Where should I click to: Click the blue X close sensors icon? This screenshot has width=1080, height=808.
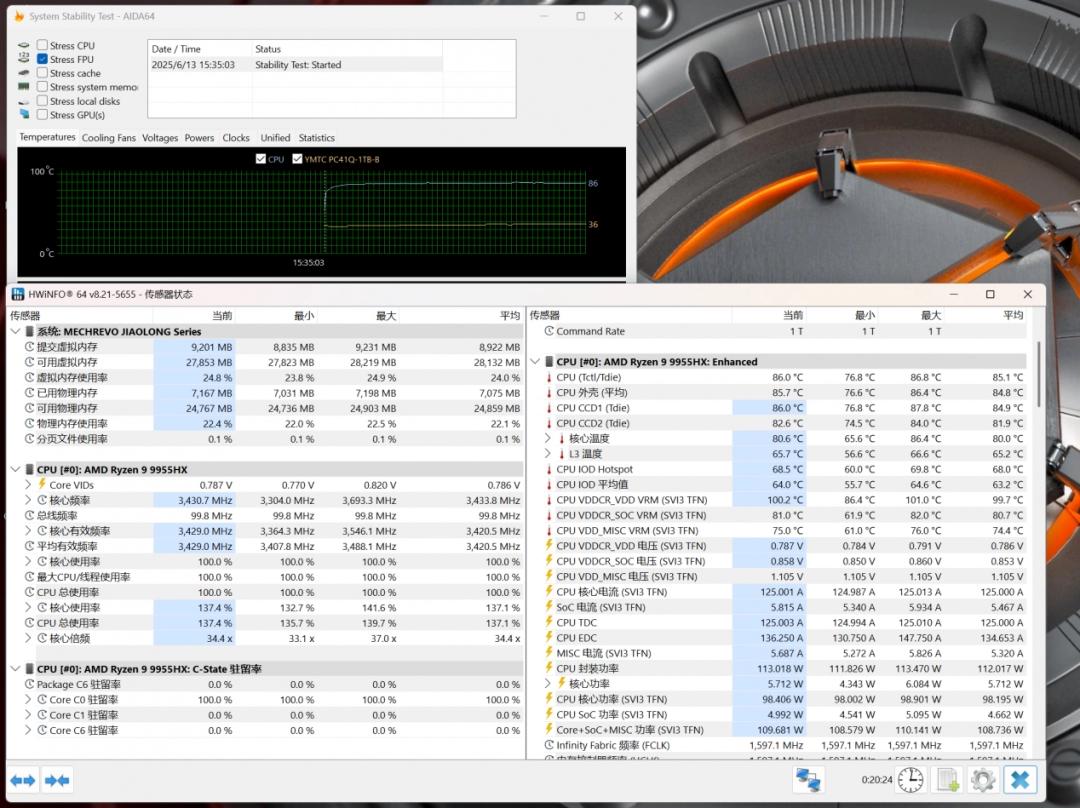click(x=1020, y=779)
